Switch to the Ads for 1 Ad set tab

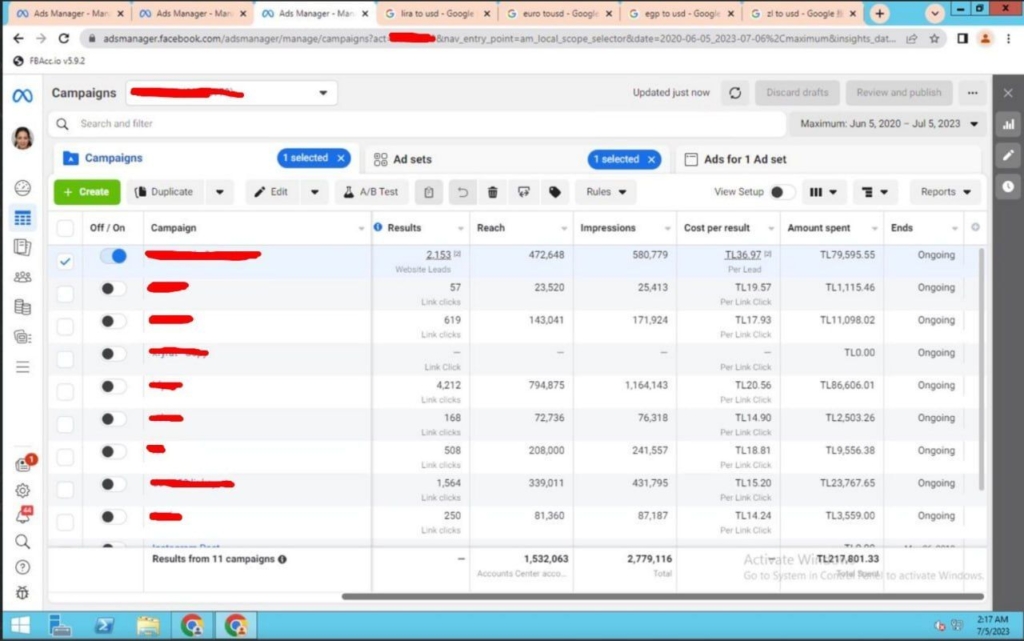(744, 159)
